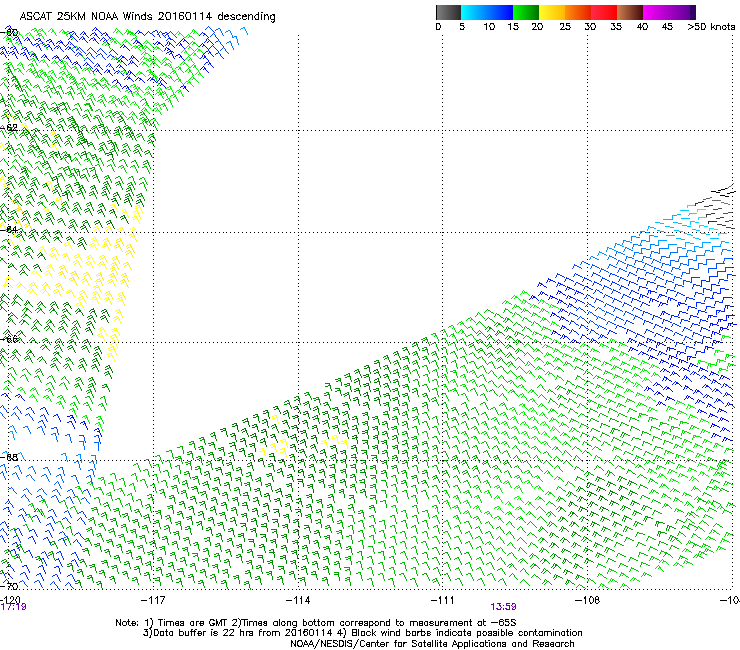Click the ">50 knots" legend label
The image size is (740, 650).
(711, 27)
